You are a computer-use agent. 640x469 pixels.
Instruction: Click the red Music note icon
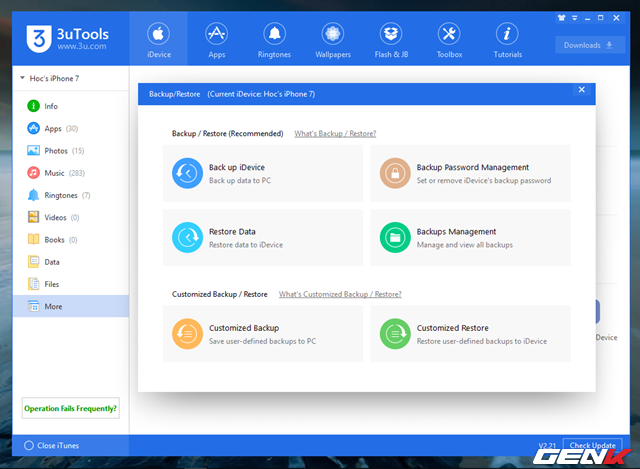(x=33, y=173)
